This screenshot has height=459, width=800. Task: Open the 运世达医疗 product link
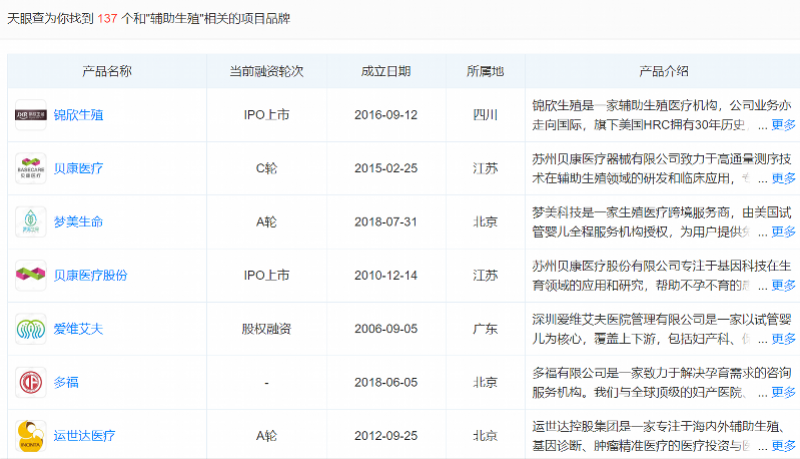[x=85, y=436]
